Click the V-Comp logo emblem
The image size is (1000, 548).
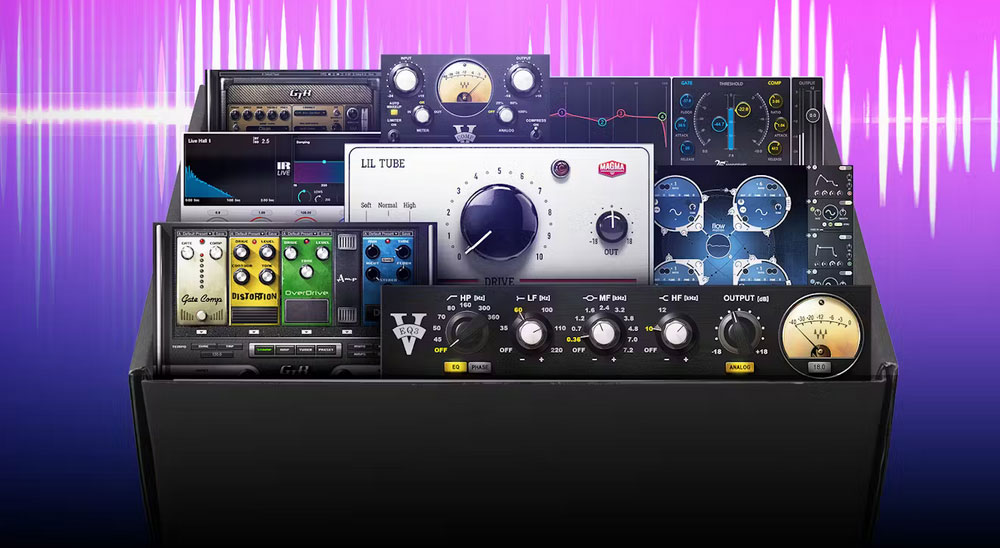click(464, 133)
